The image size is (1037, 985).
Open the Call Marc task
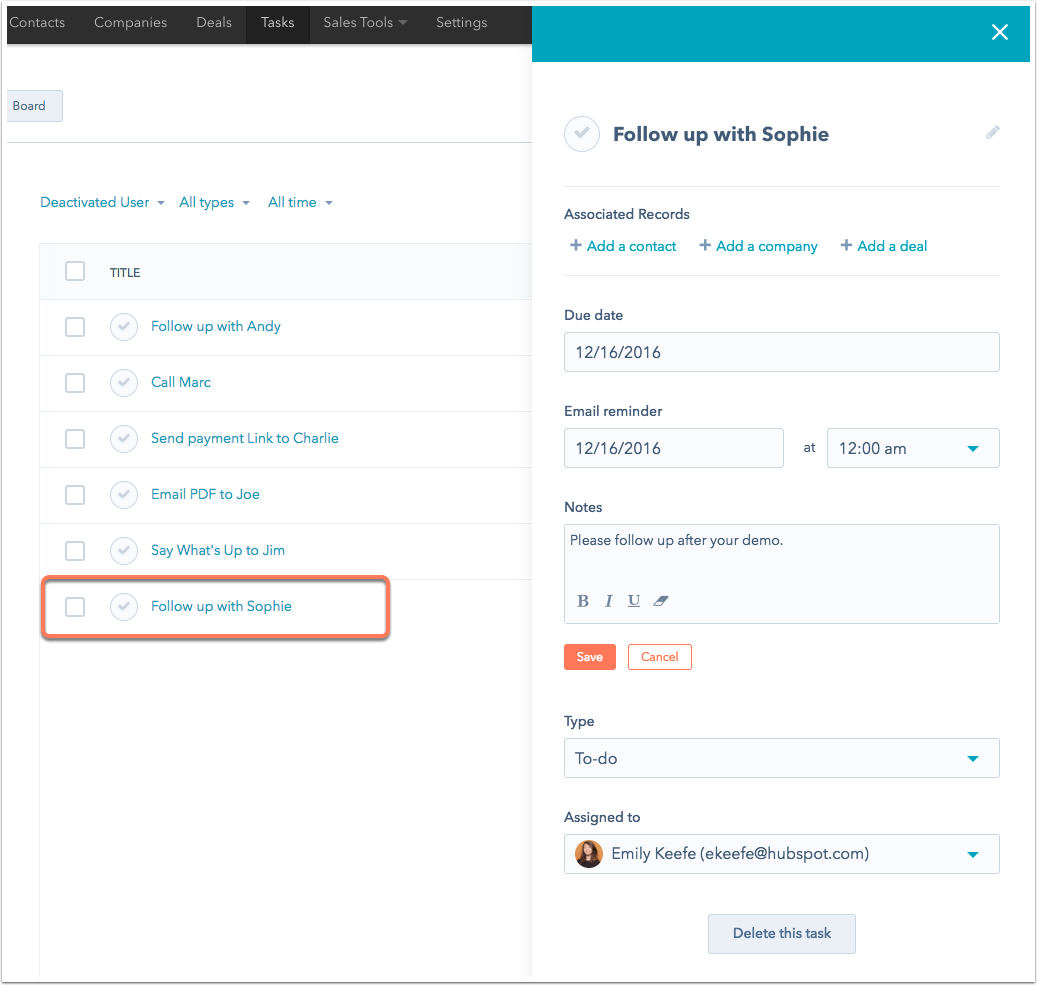(181, 382)
